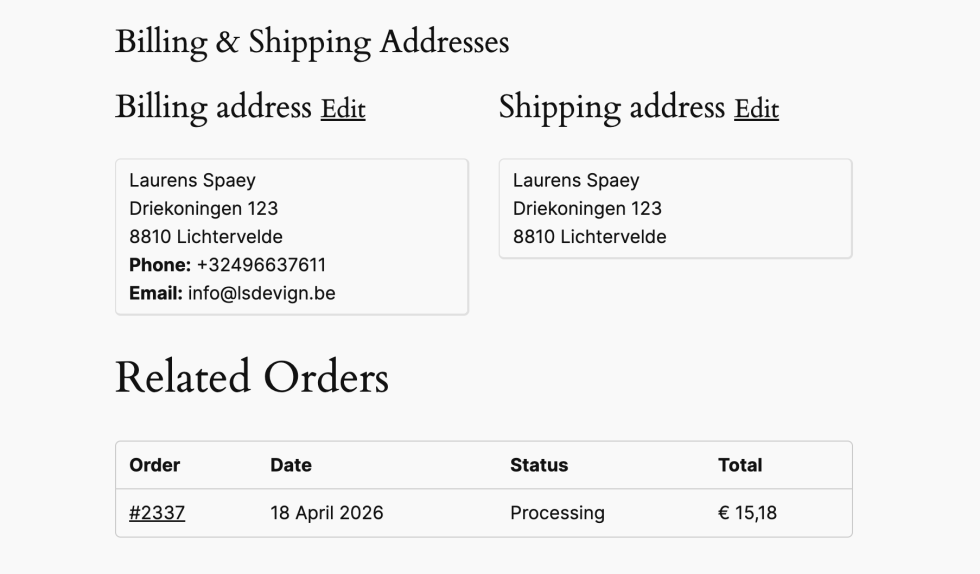The height and width of the screenshot is (574, 980).
Task: Edit the shipping address
Action: 756,109
